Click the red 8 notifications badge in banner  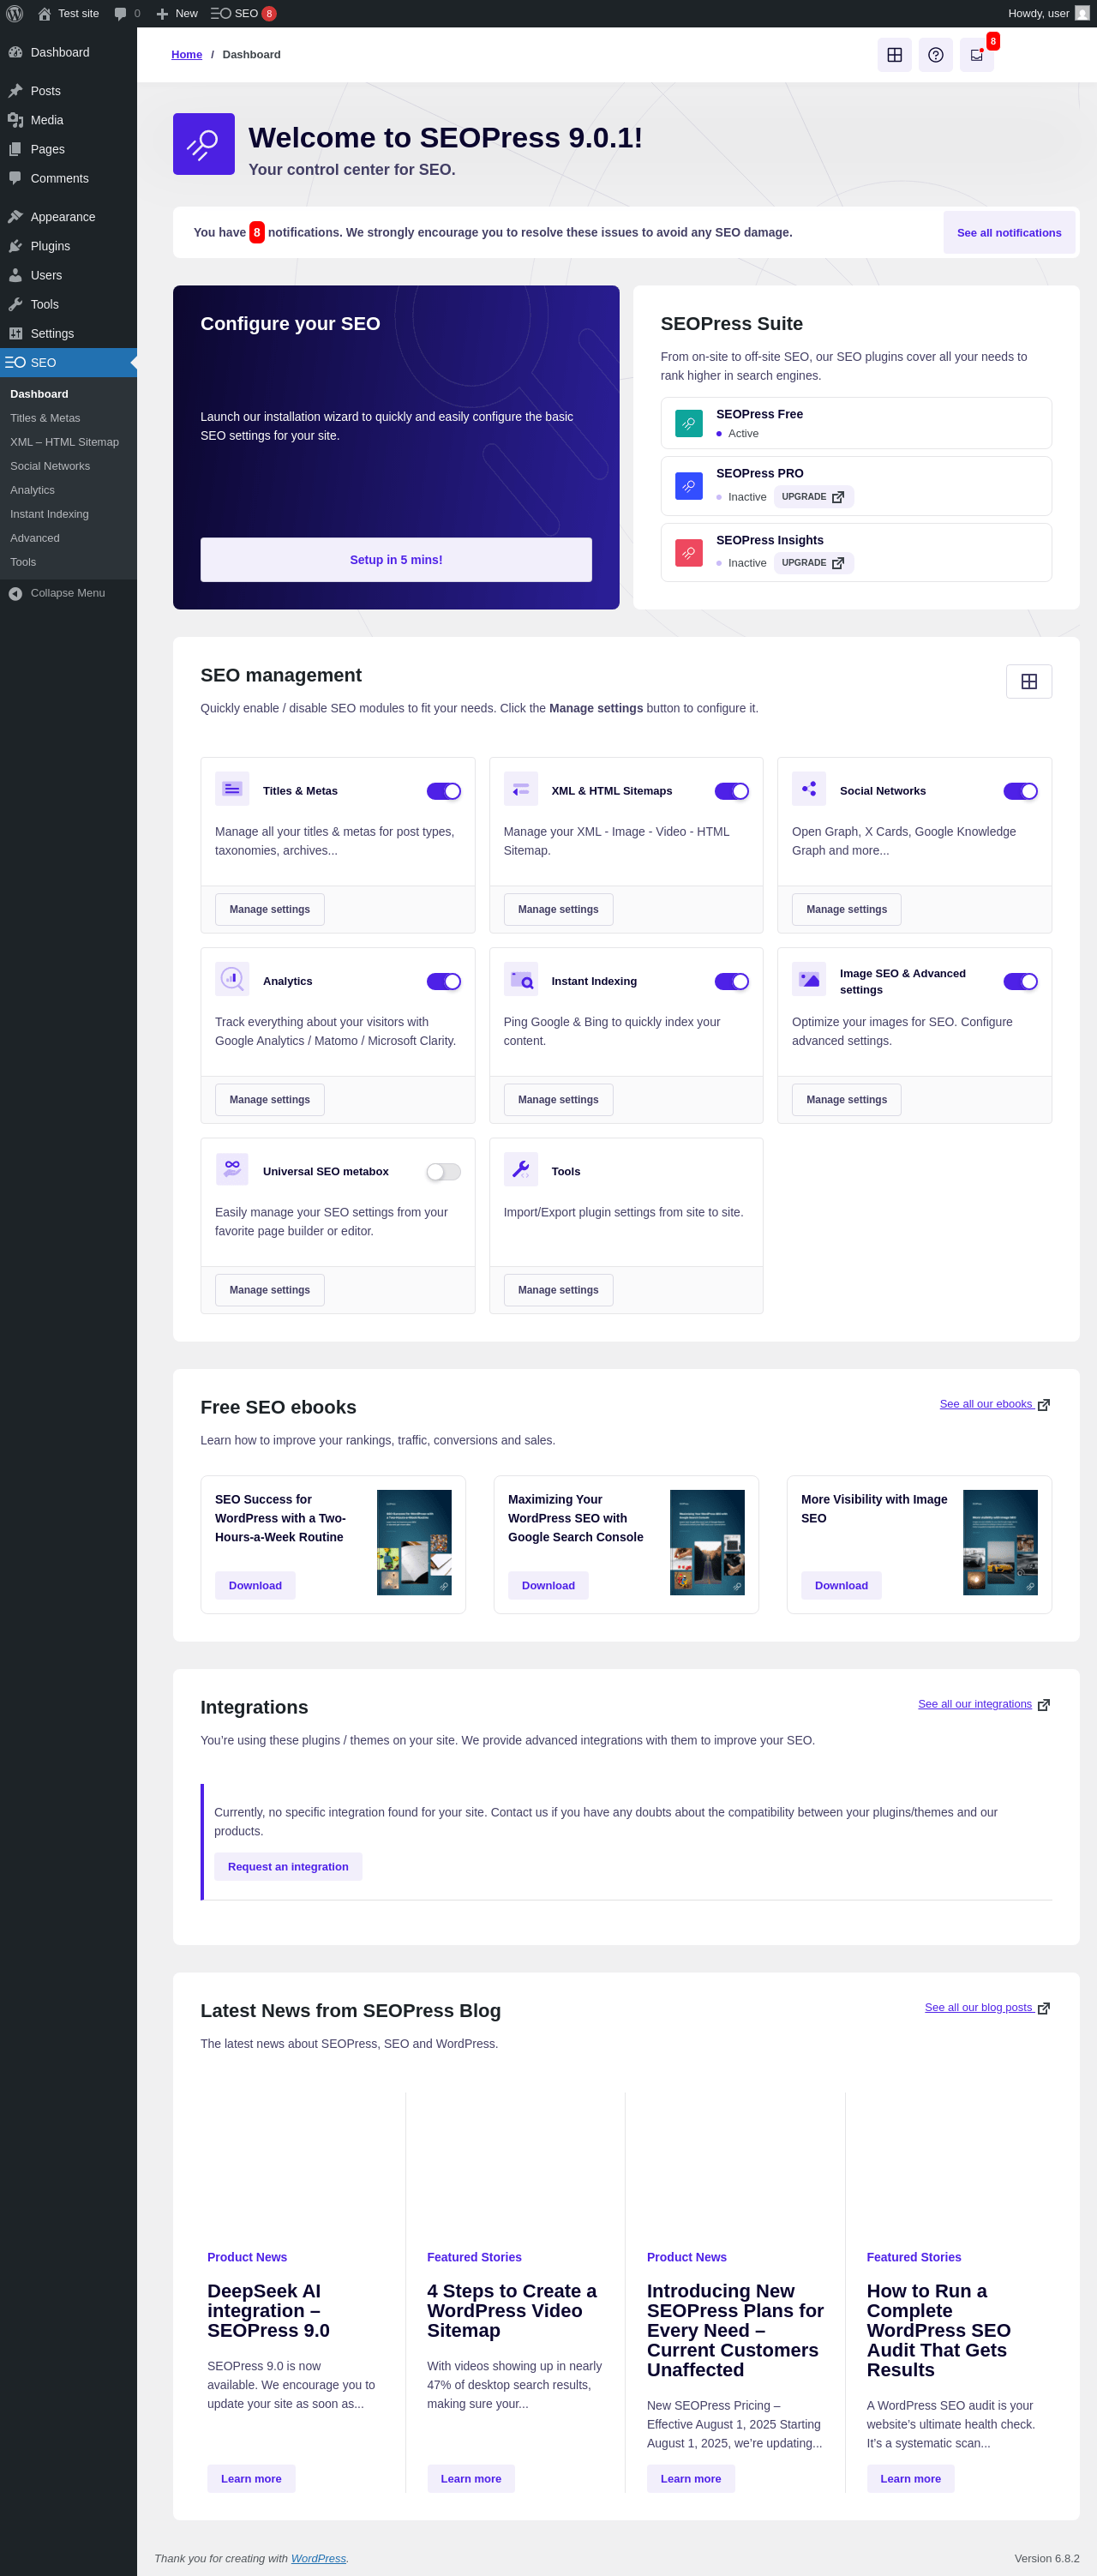pyautogui.click(x=257, y=232)
